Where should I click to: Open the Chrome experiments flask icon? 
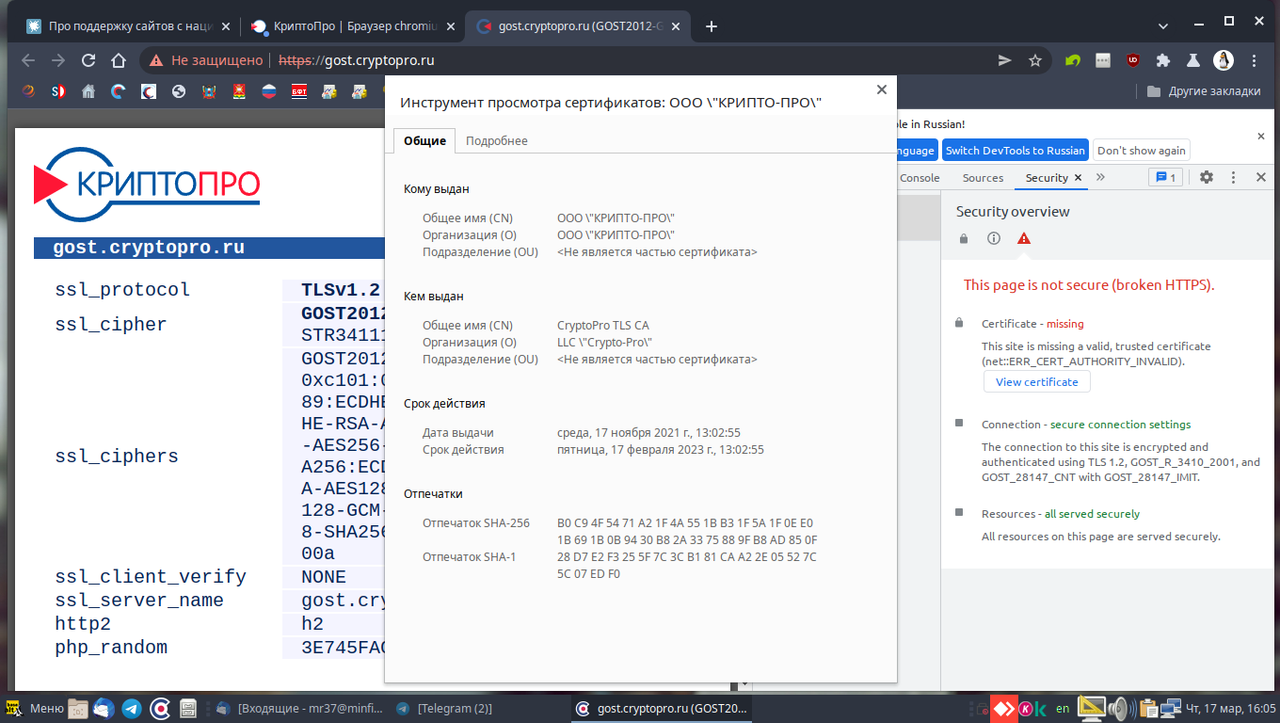1193,60
